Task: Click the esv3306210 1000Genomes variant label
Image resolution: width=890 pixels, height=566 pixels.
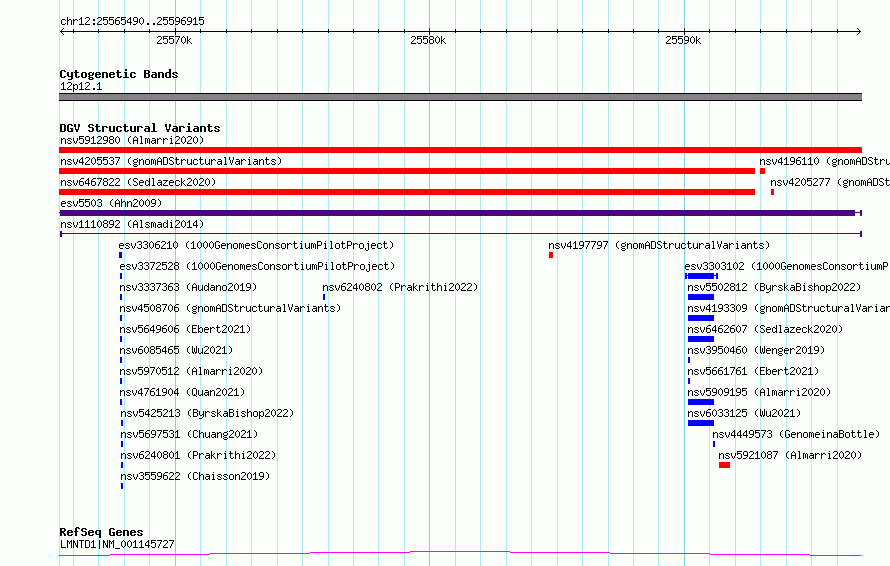Action: pos(256,245)
